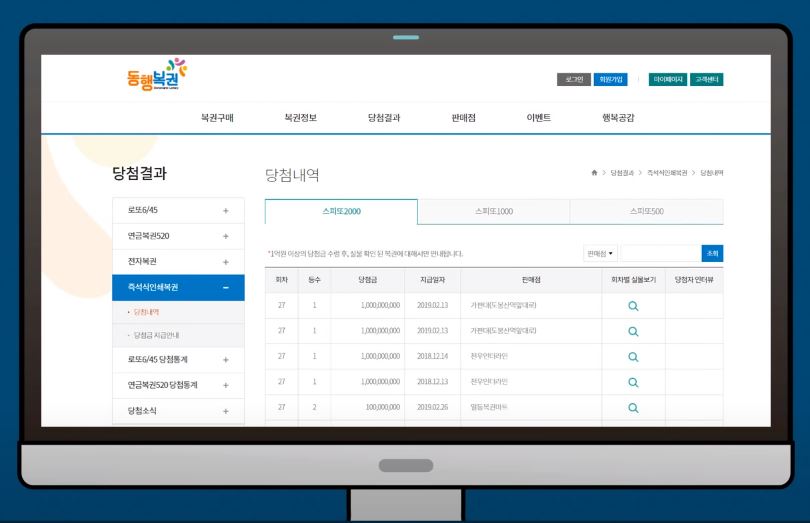Click the 당첨결과 sidebar heading
Image resolution: width=810 pixels, height=523 pixels.
pyautogui.click(x=139, y=173)
